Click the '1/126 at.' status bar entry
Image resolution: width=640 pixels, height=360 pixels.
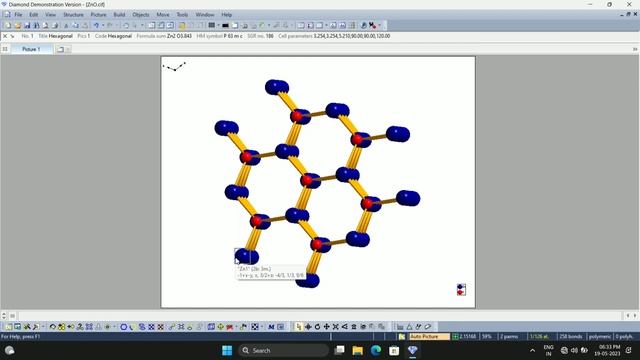539,337
